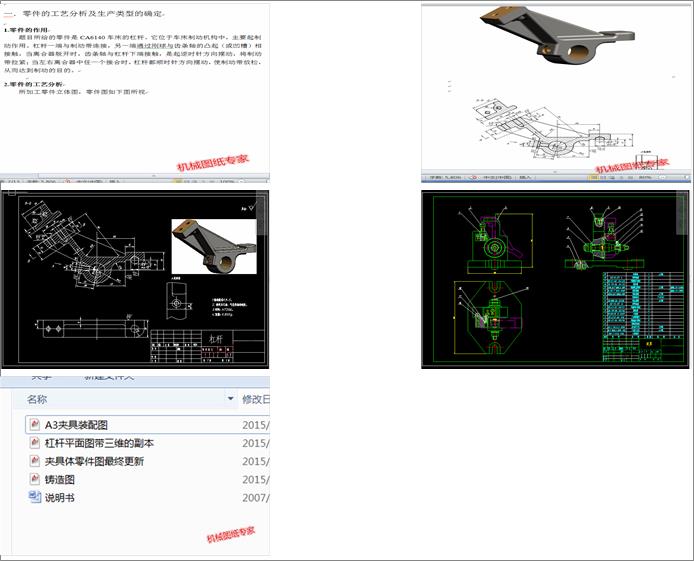
Task: Select the file named 夹具体零件图最终更新
Action: [x=94, y=461]
